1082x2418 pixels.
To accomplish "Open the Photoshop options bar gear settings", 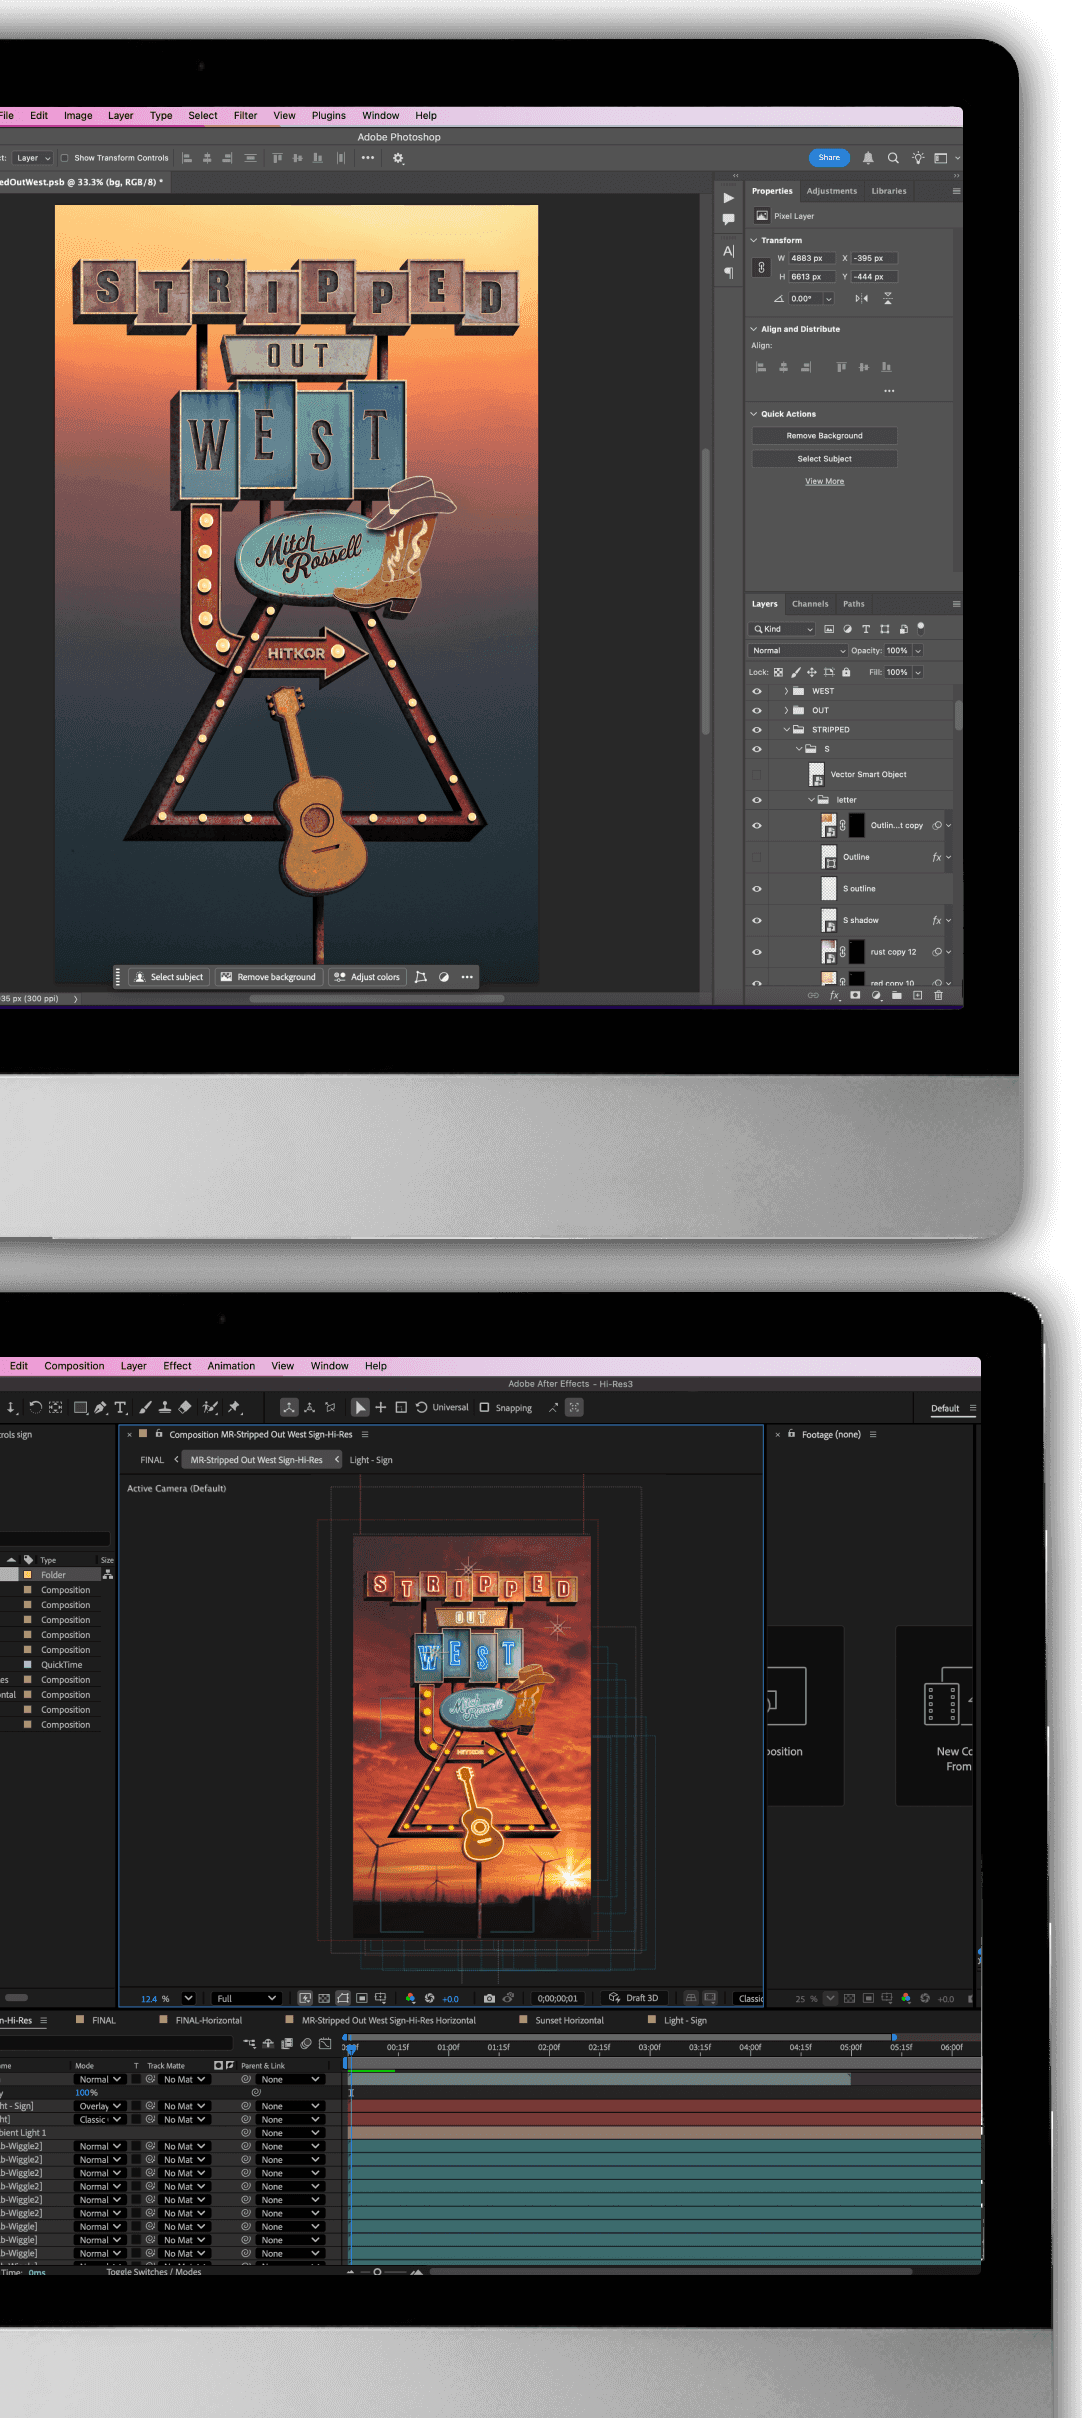I will tap(398, 158).
